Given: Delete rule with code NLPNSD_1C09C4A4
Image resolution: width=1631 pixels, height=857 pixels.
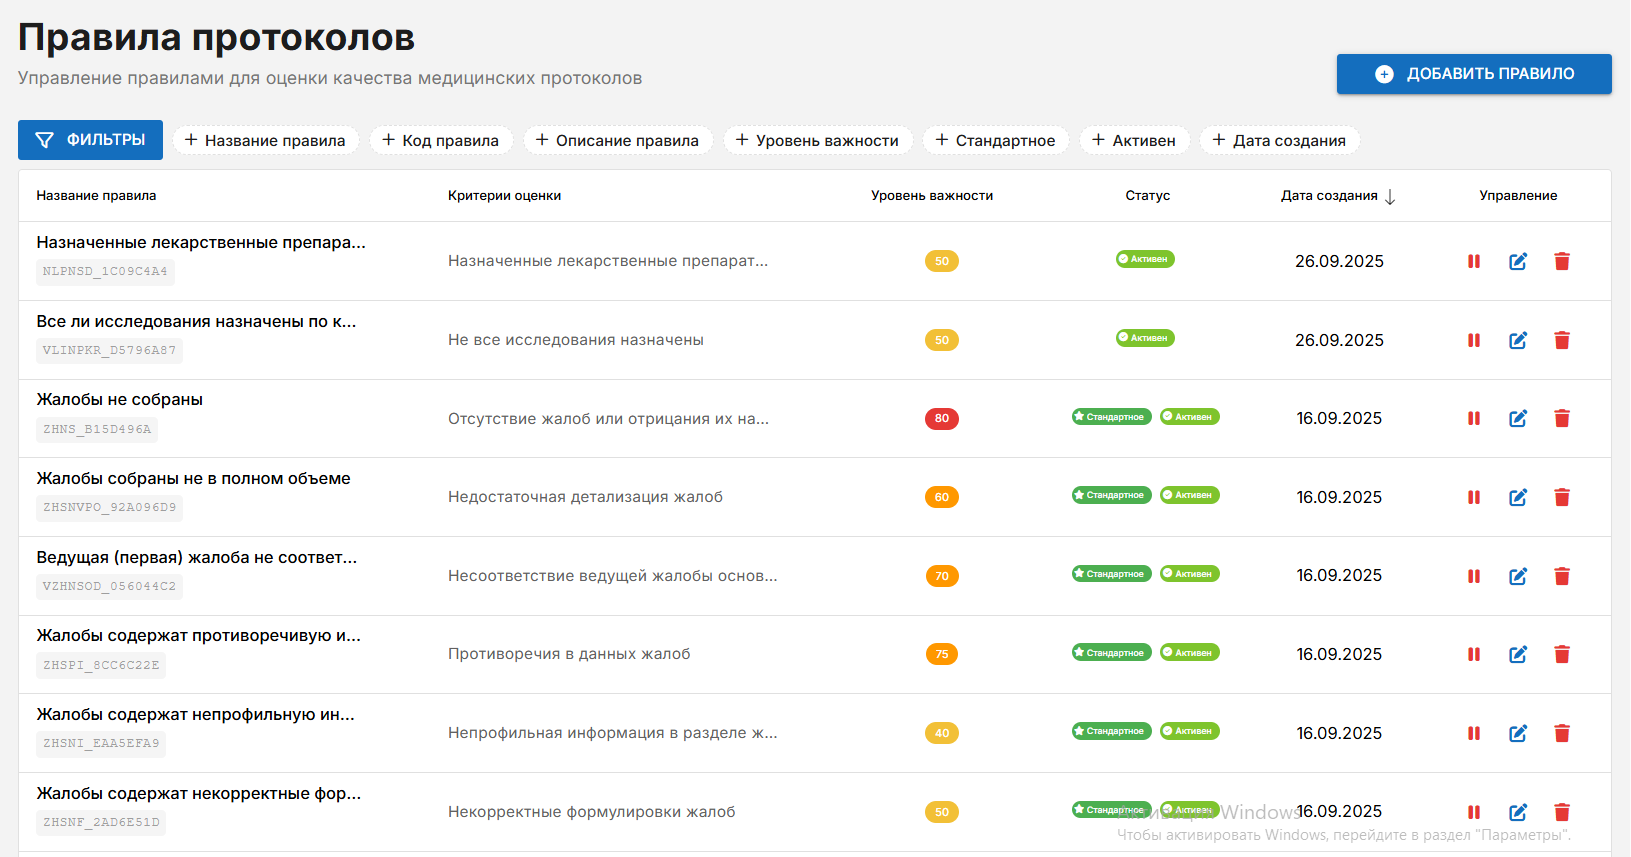Looking at the screenshot, I should tap(1561, 261).
